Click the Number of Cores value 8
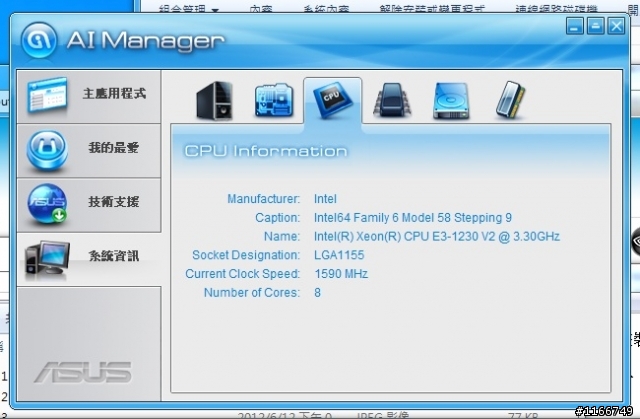 317,293
